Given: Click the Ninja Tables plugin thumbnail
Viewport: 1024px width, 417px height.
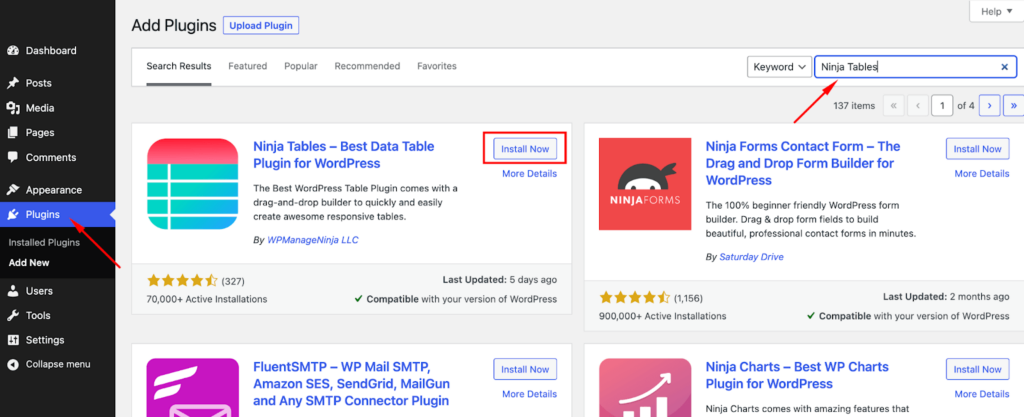Looking at the screenshot, I should click(x=193, y=184).
